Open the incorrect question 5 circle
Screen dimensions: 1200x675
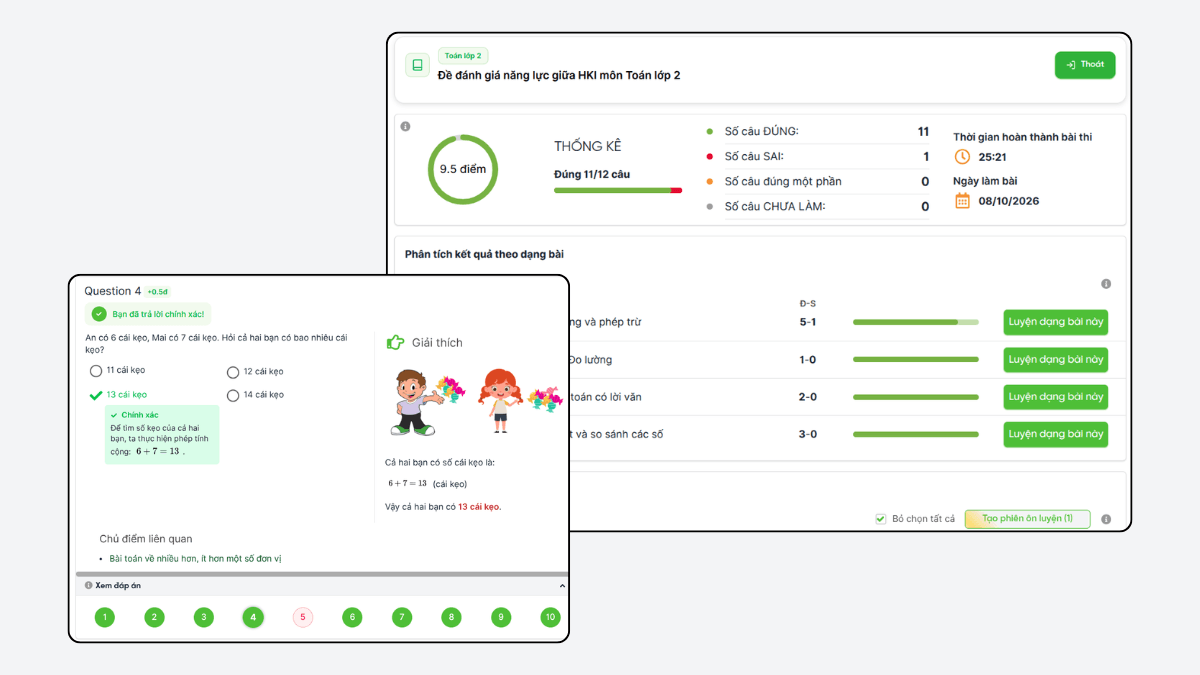(303, 618)
